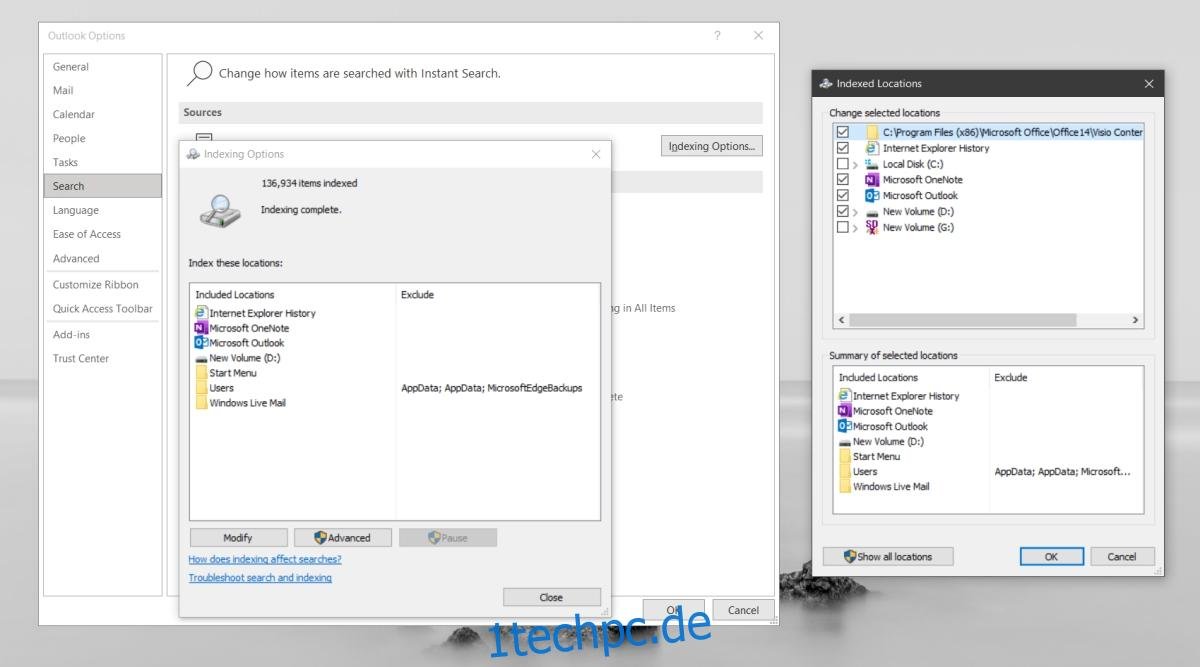Viewport: 1200px width, 667px height.
Task: Click Show all locations button
Action: point(888,557)
